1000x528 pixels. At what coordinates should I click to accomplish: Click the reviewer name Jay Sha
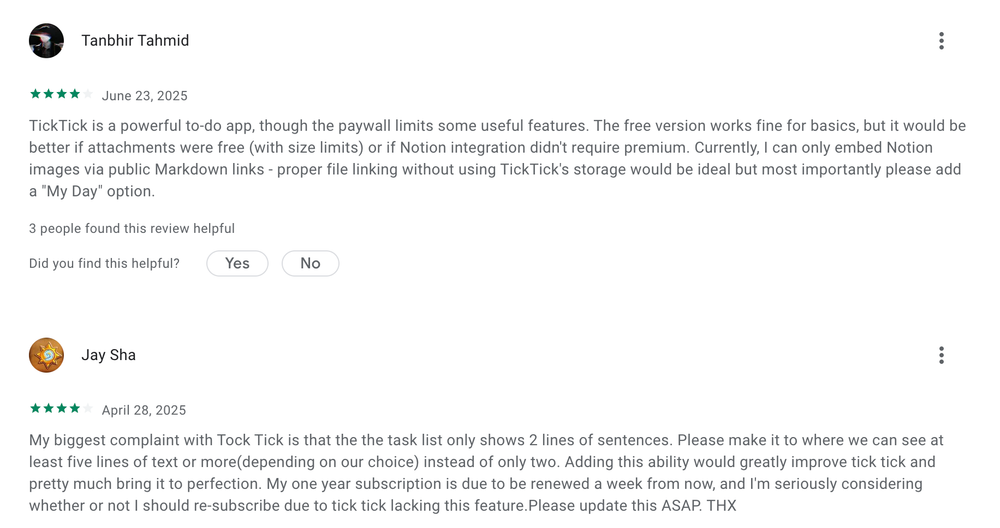click(x=108, y=355)
